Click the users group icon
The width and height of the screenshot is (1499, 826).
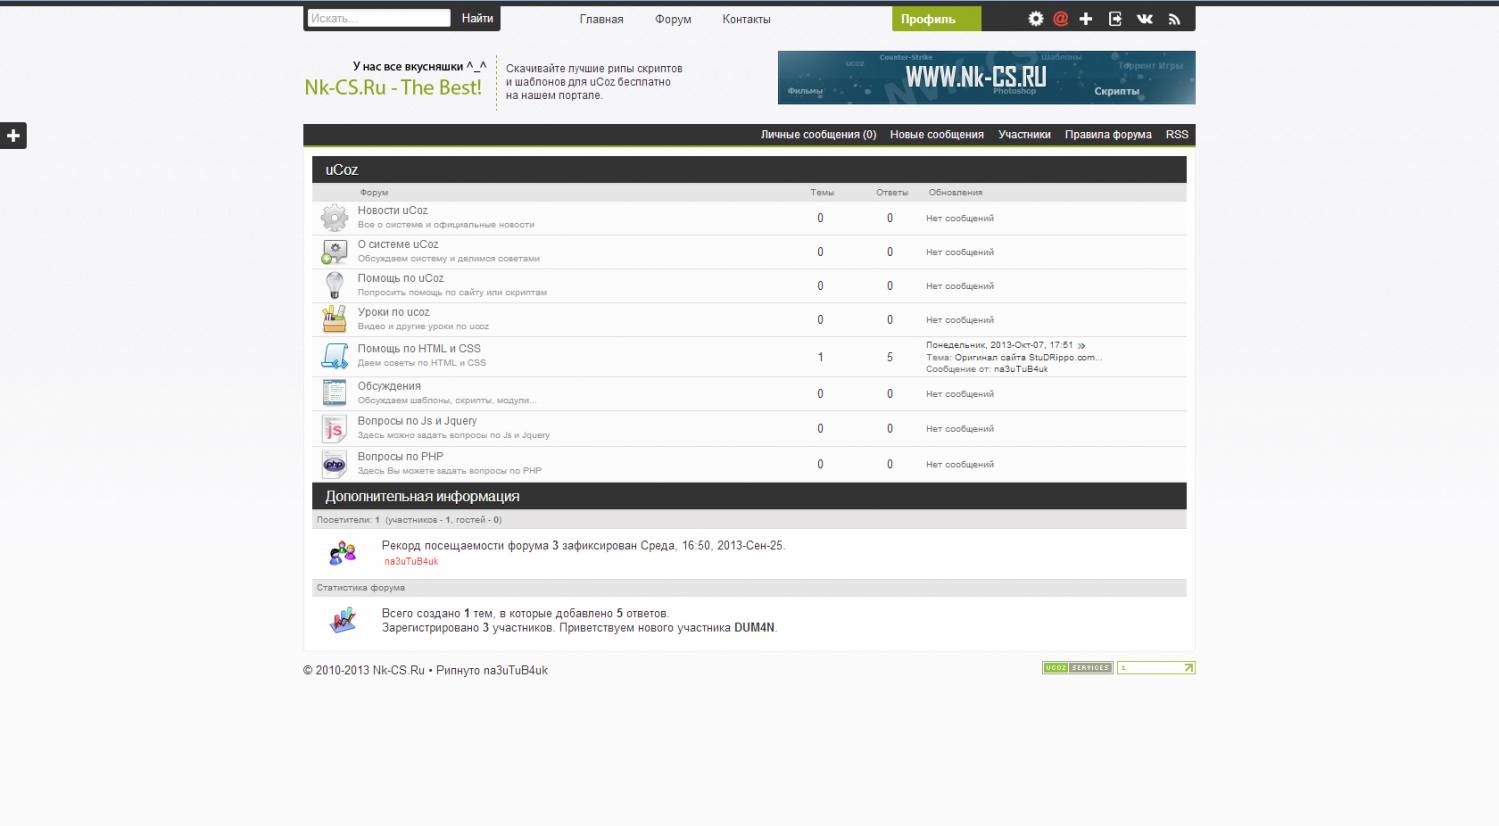343,553
